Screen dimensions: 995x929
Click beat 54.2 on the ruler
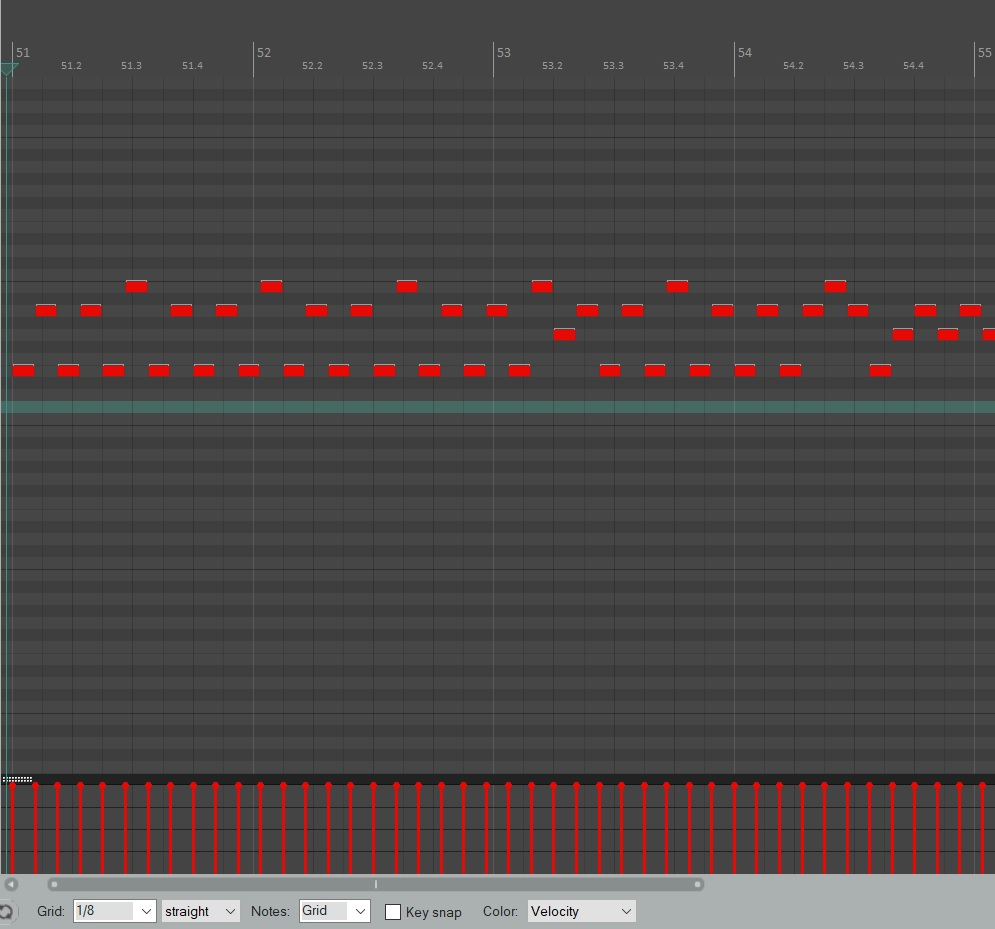click(793, 65)
